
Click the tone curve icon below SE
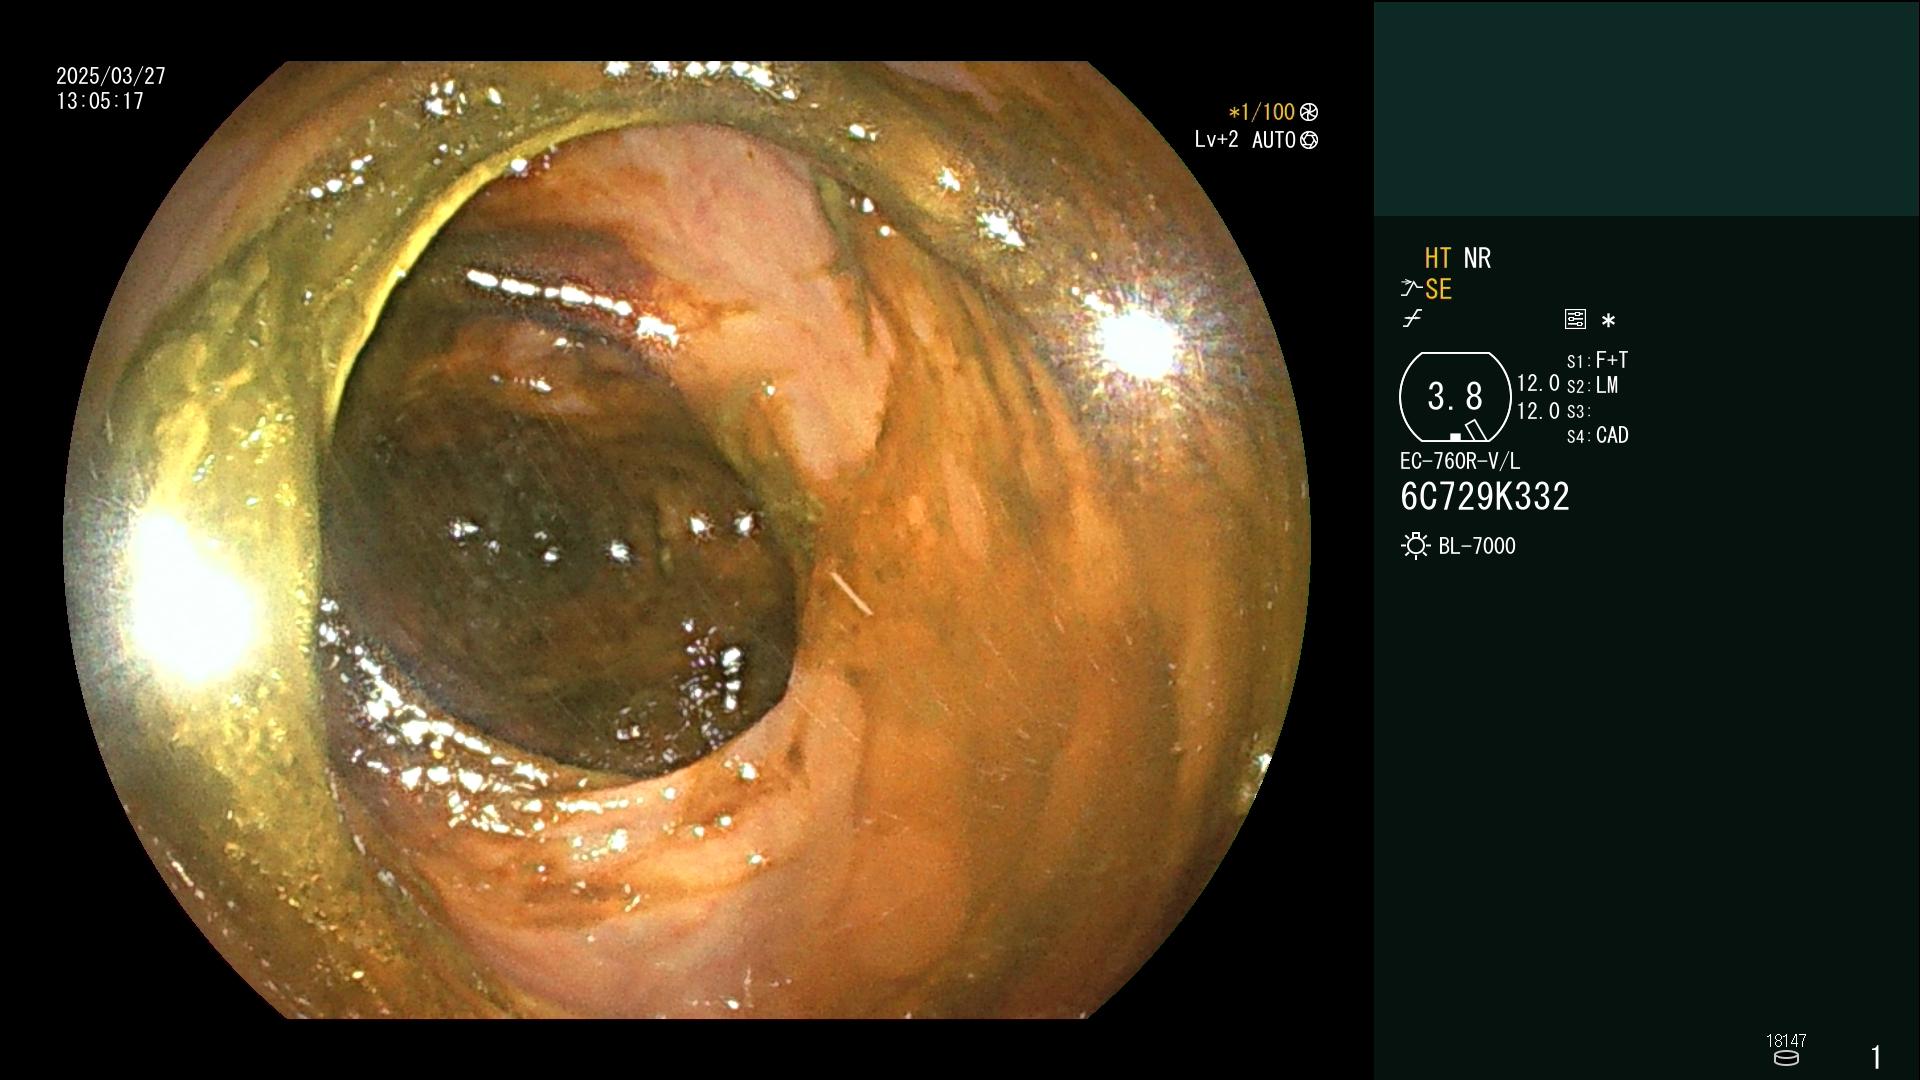coord(1412,319)
